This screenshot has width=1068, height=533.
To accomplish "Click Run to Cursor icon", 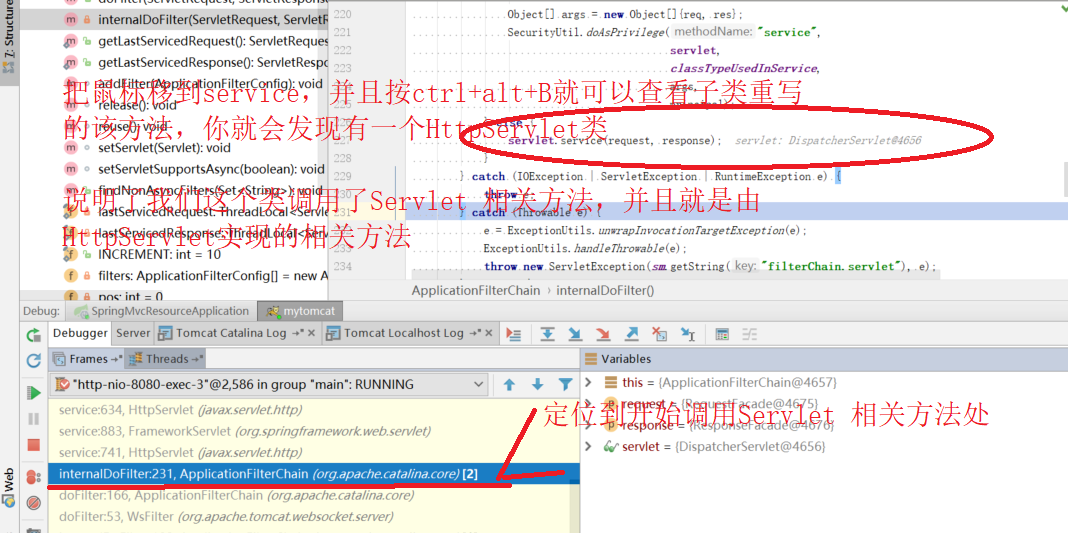I will click(688, 334).
